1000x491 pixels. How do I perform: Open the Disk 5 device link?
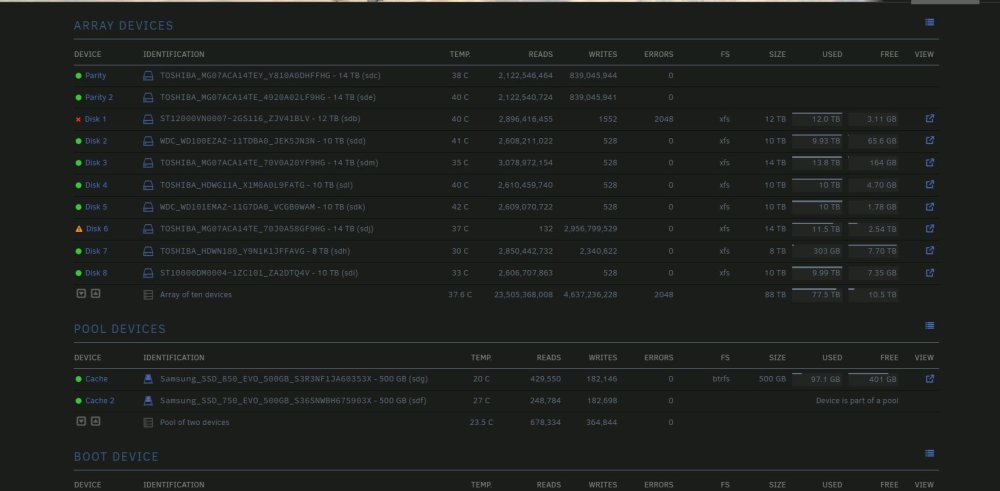point(96,207)
